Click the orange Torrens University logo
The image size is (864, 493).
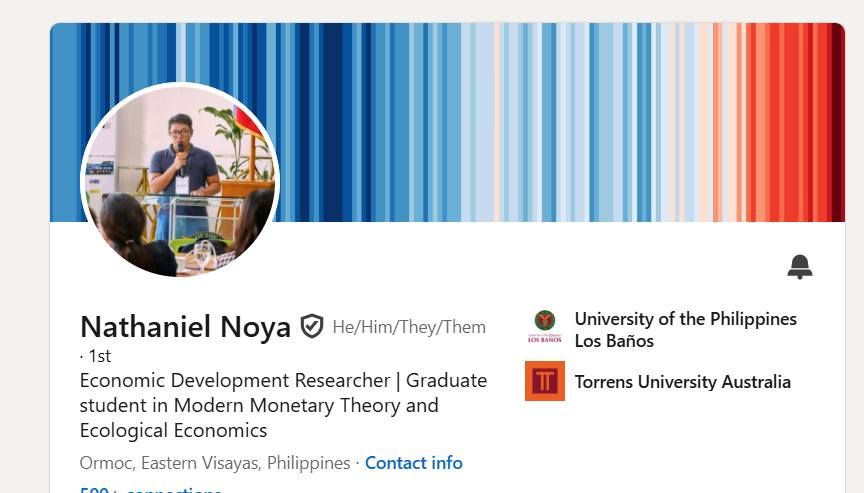click(x=545, y=381)
